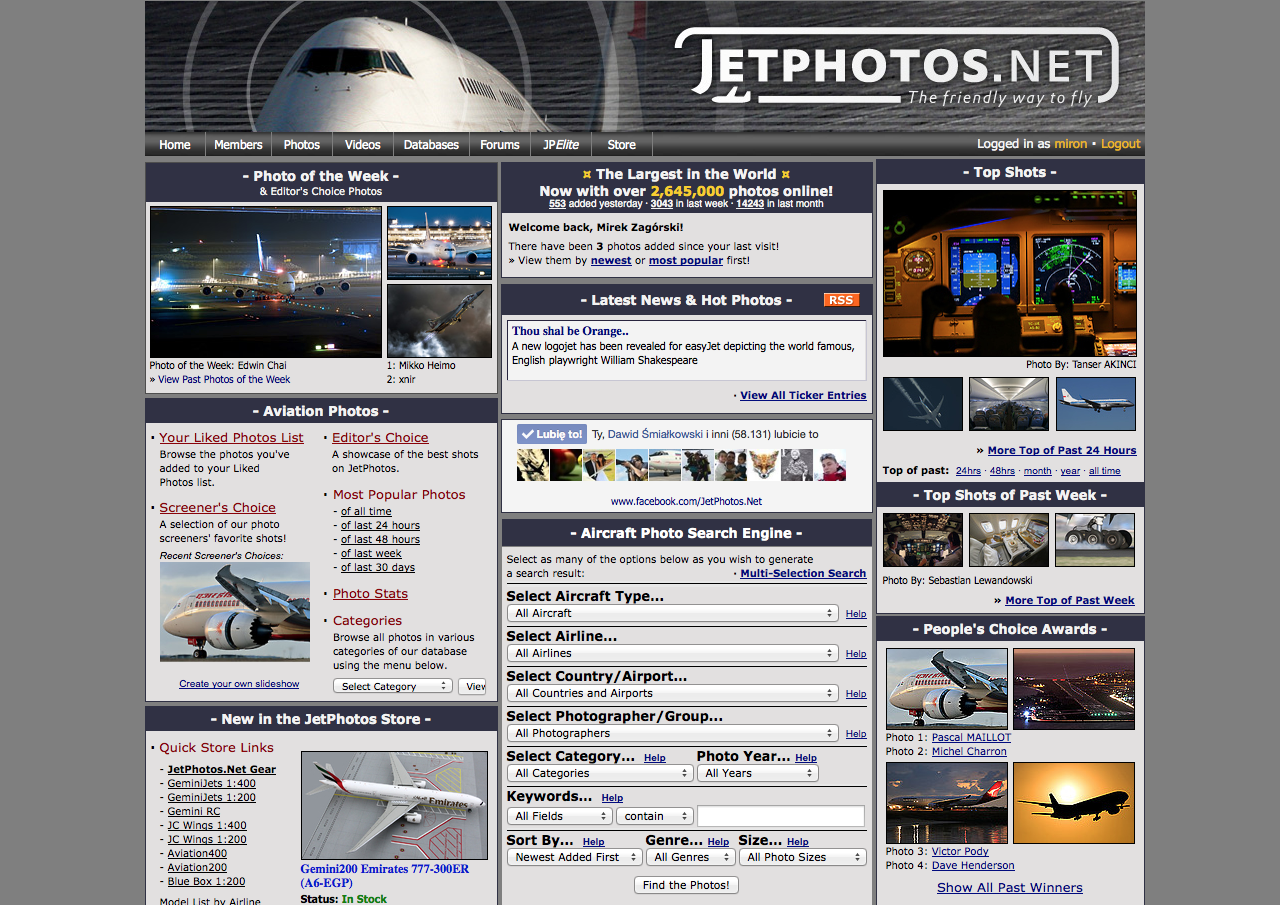Open People's Choice Air India photo thumbnail

[x=947, y=688]
